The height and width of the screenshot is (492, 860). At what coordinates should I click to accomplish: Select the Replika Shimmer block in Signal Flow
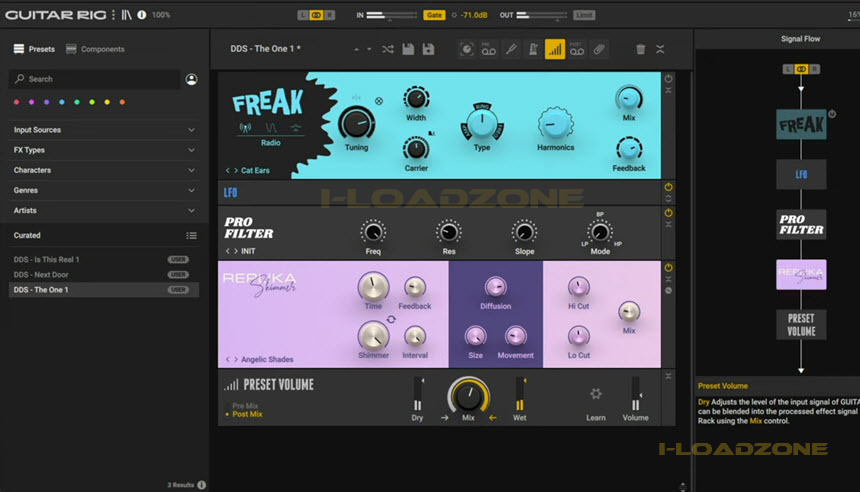[x=801, y=274]
